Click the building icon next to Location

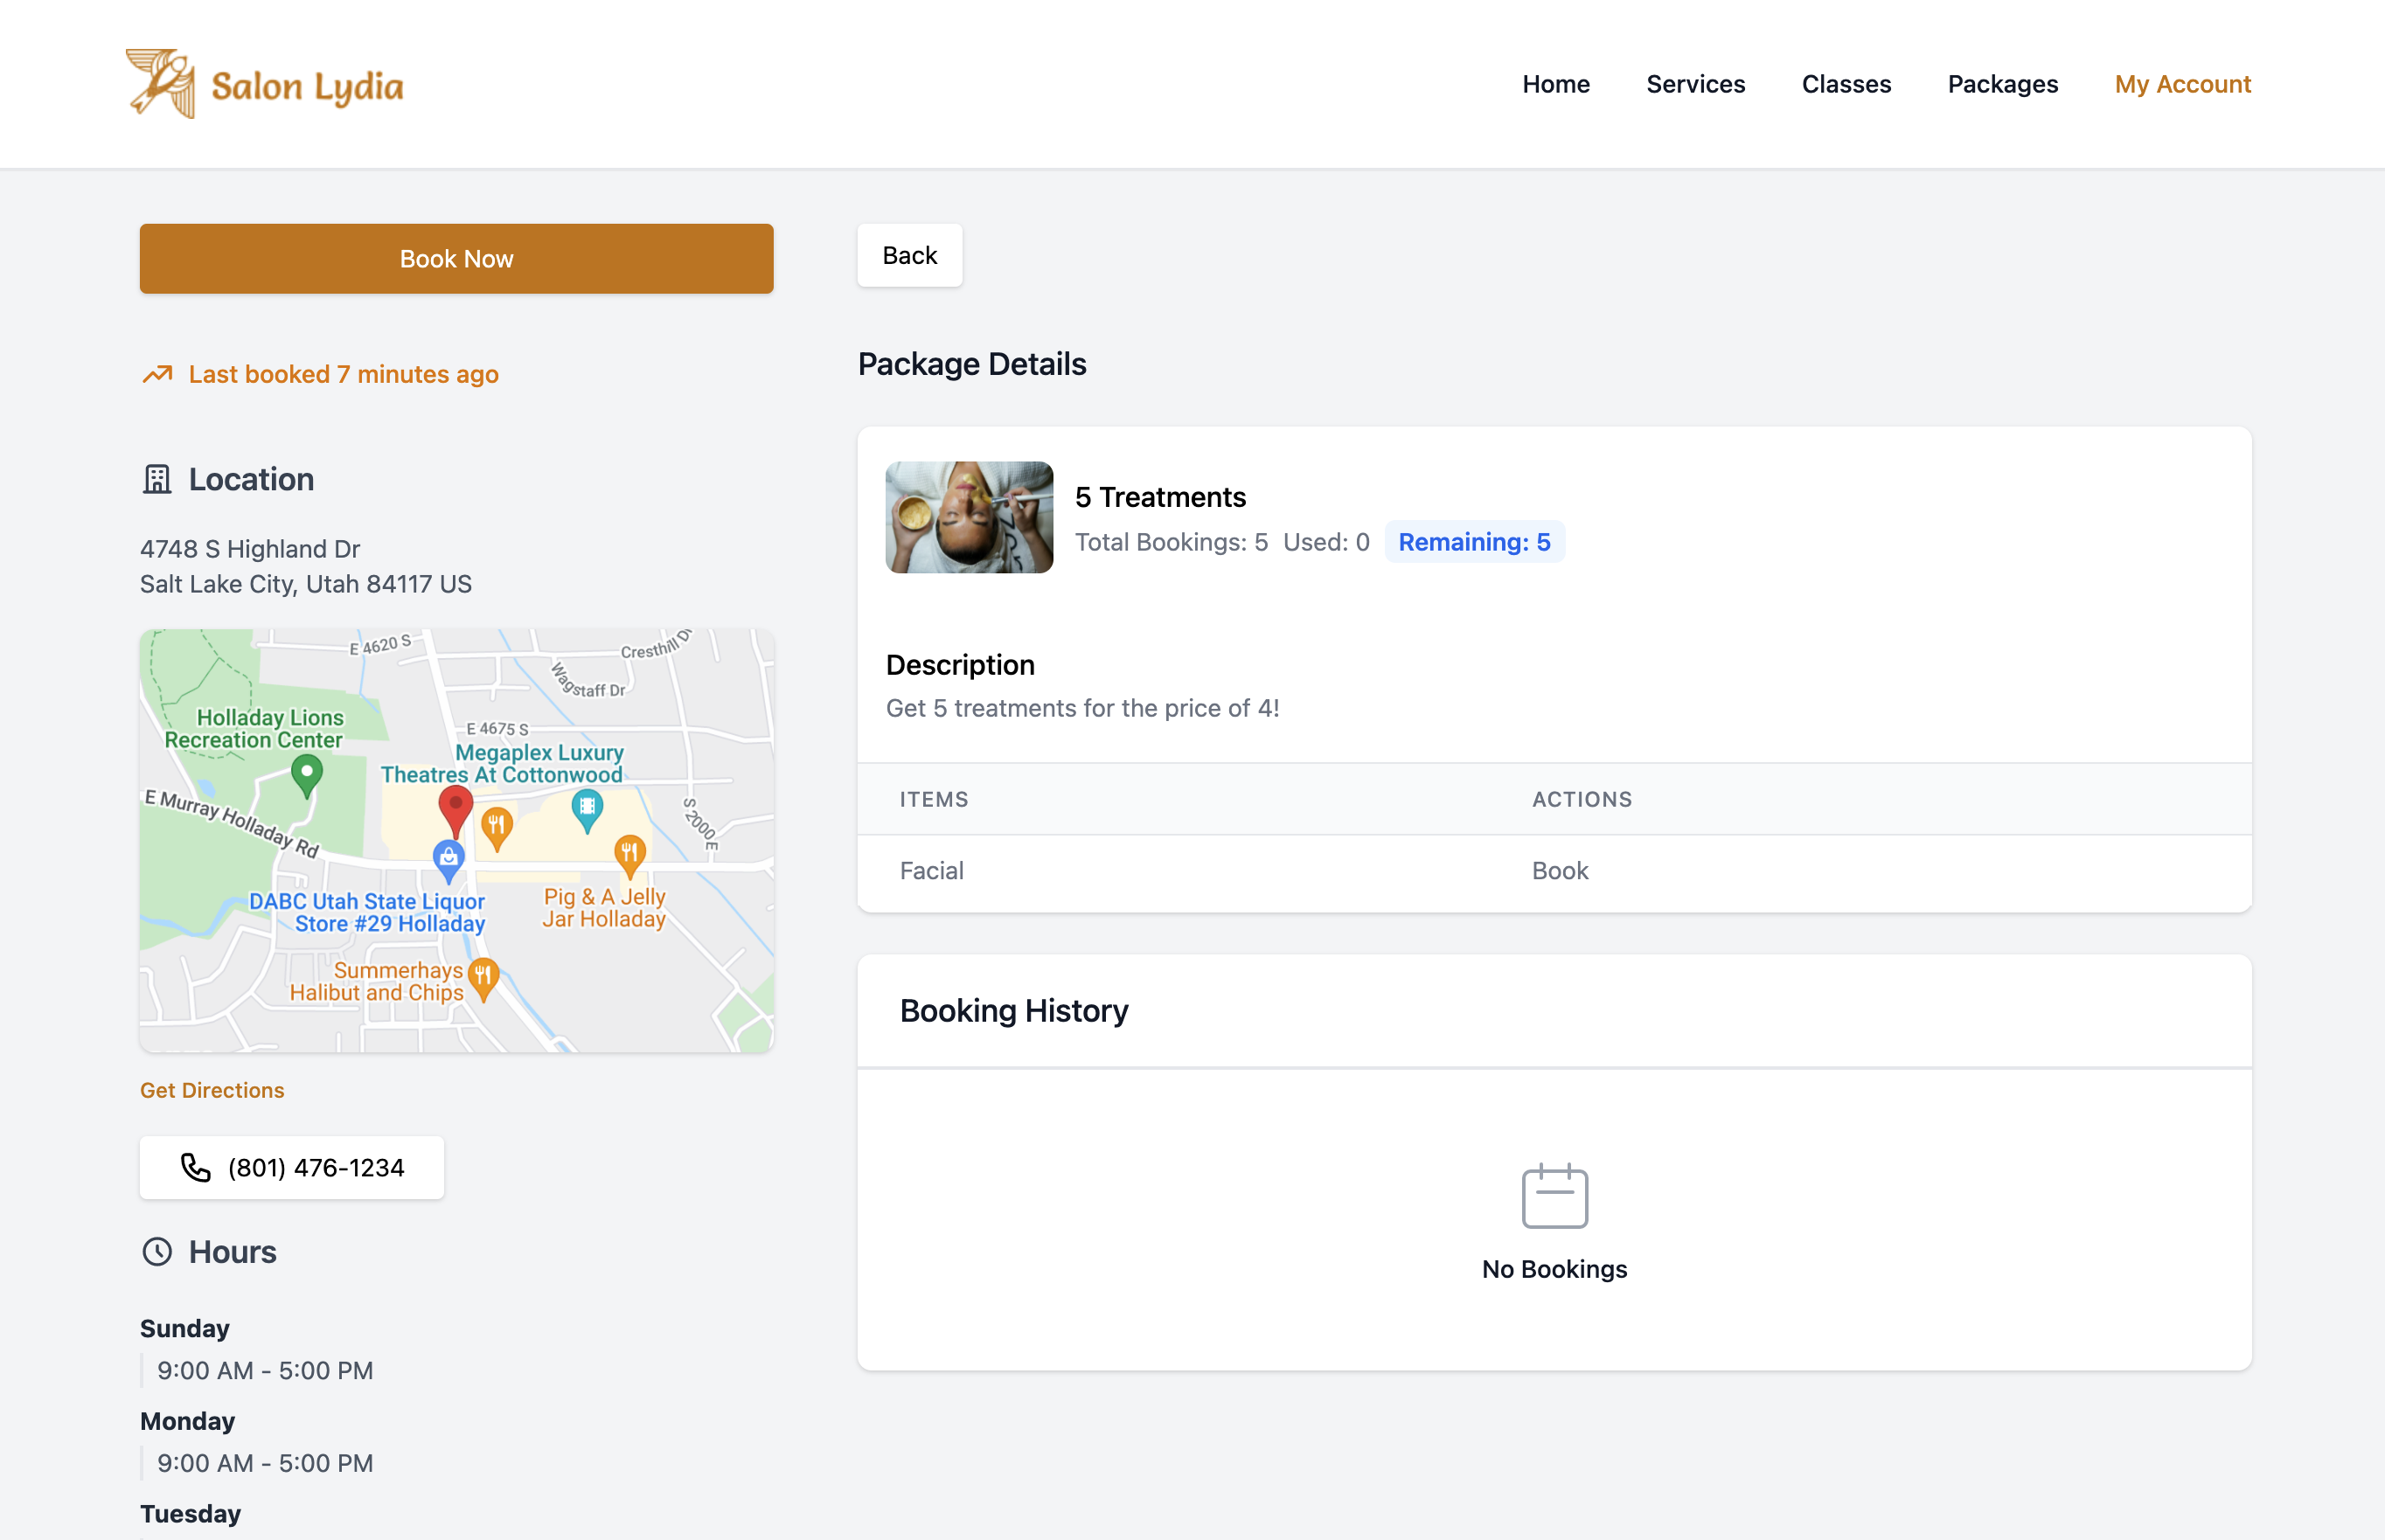pos(157,479)
